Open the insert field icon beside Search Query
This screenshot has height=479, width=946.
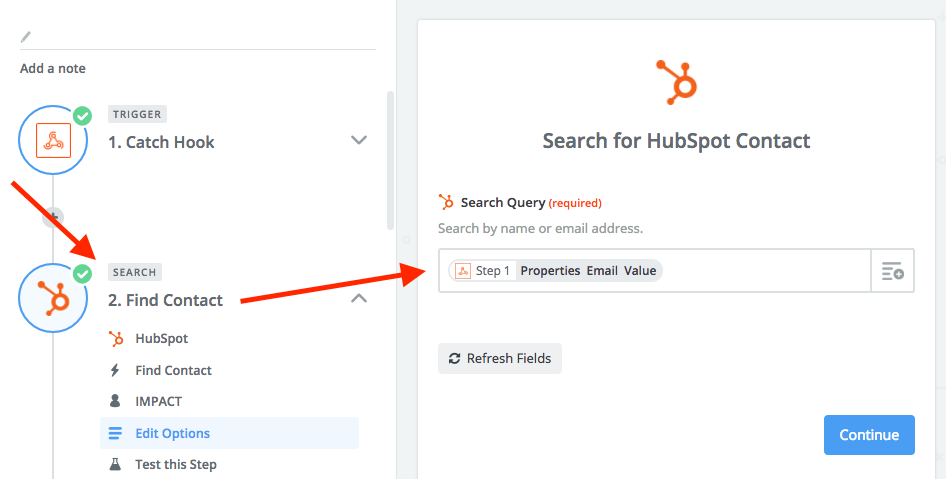point(893,271)
